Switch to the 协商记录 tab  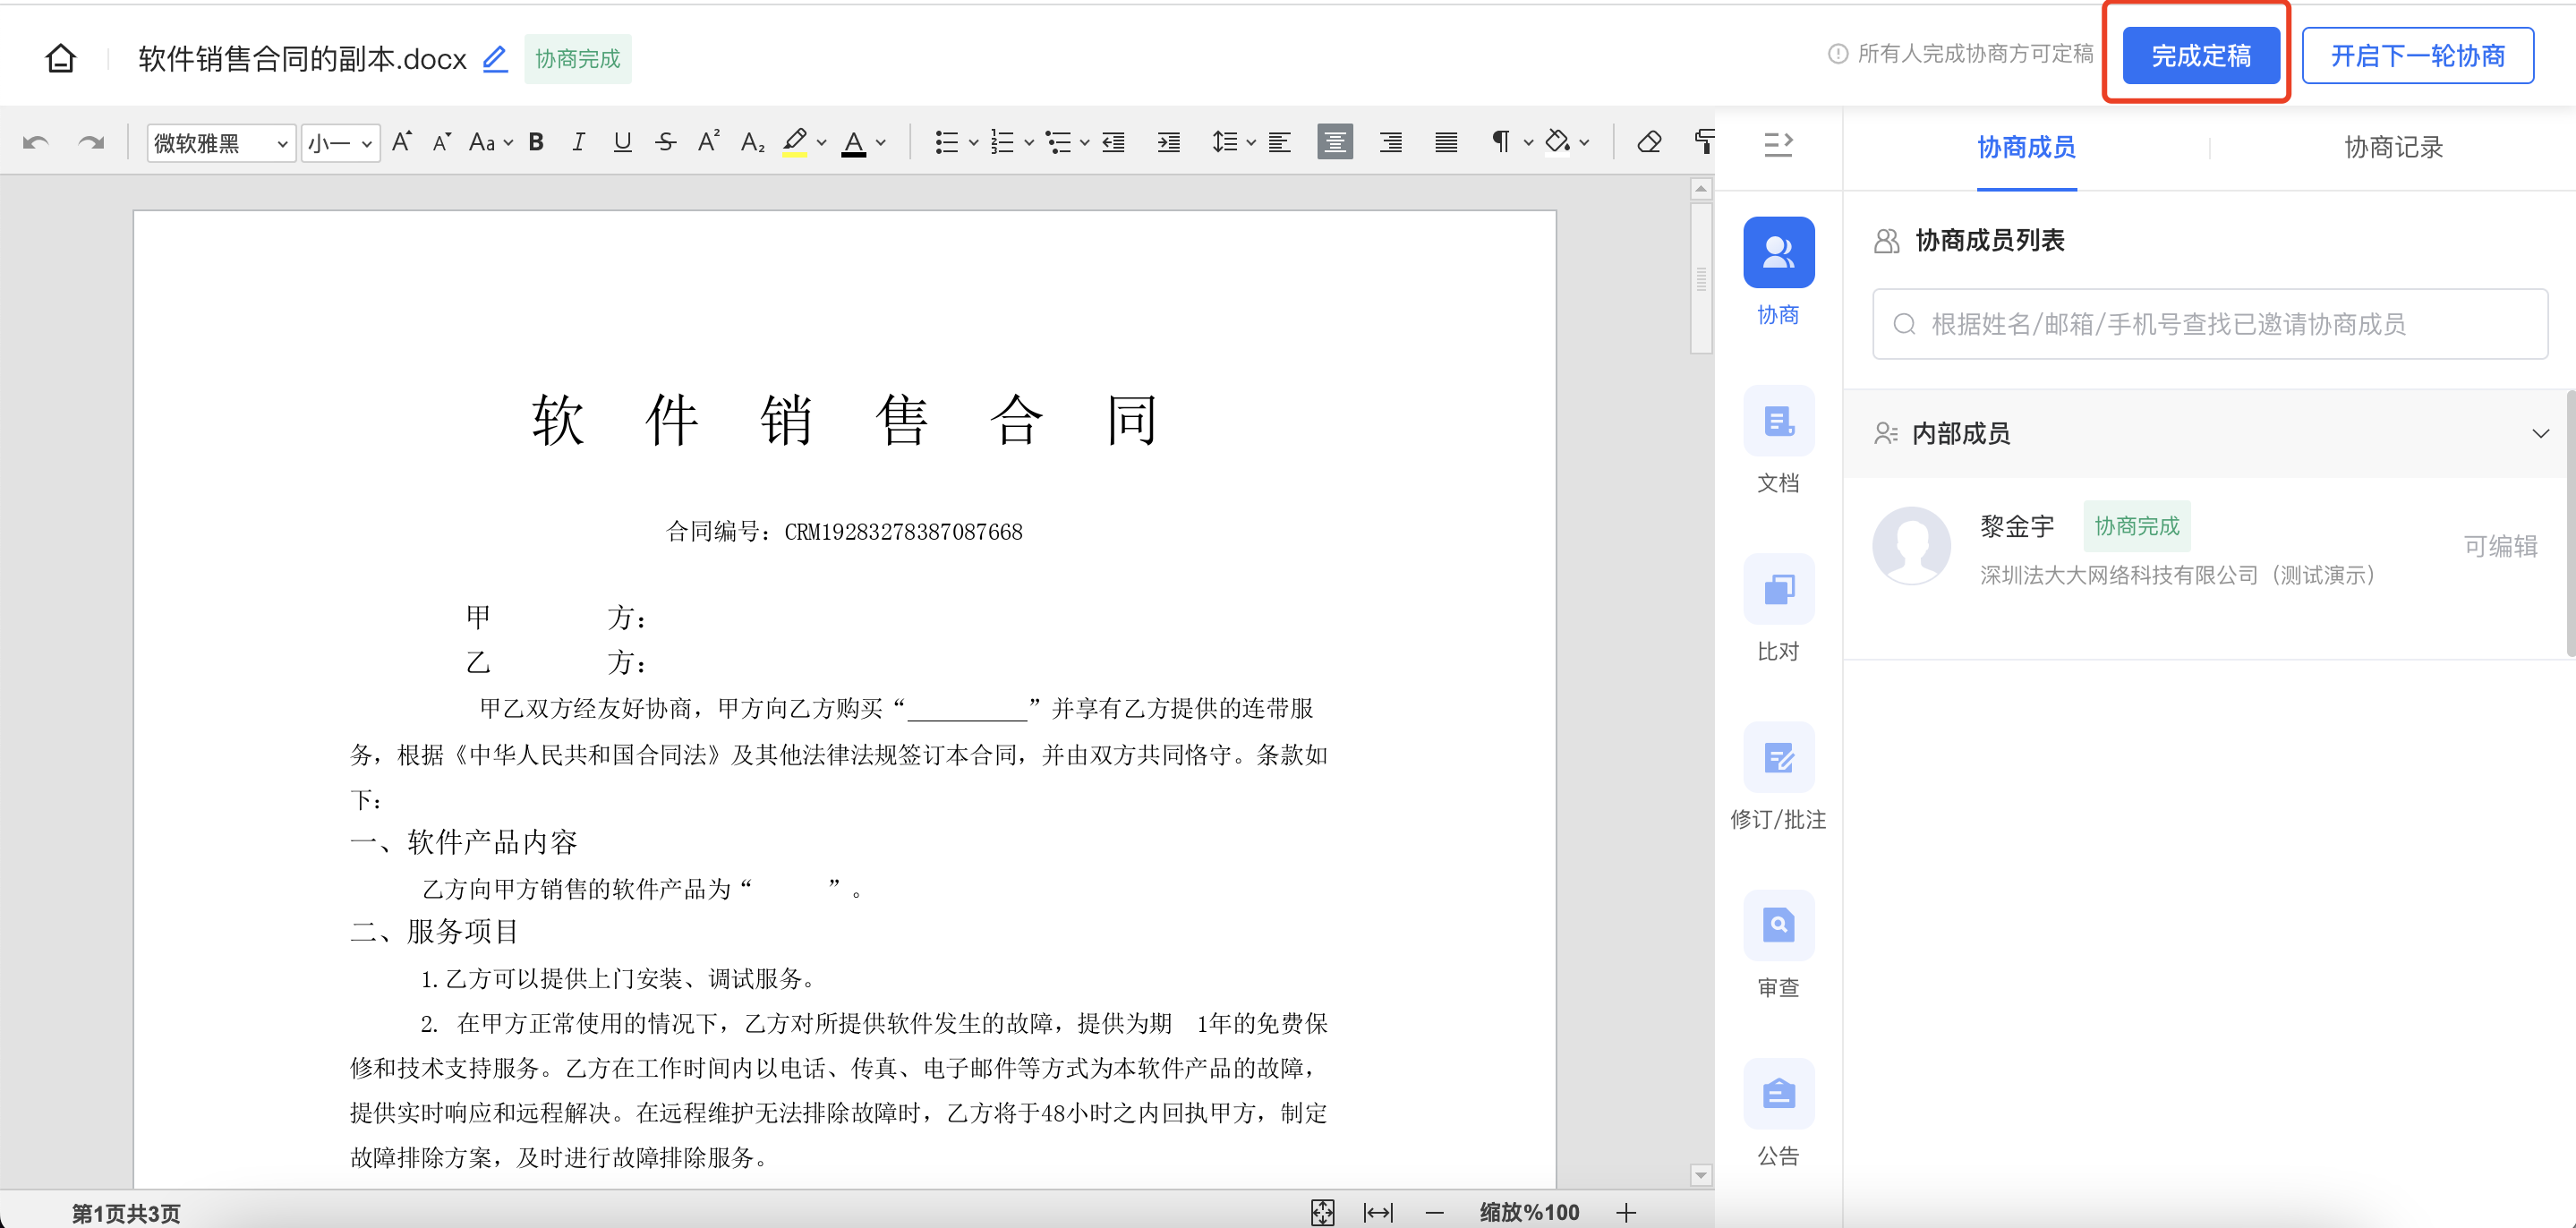point(2393,147)
